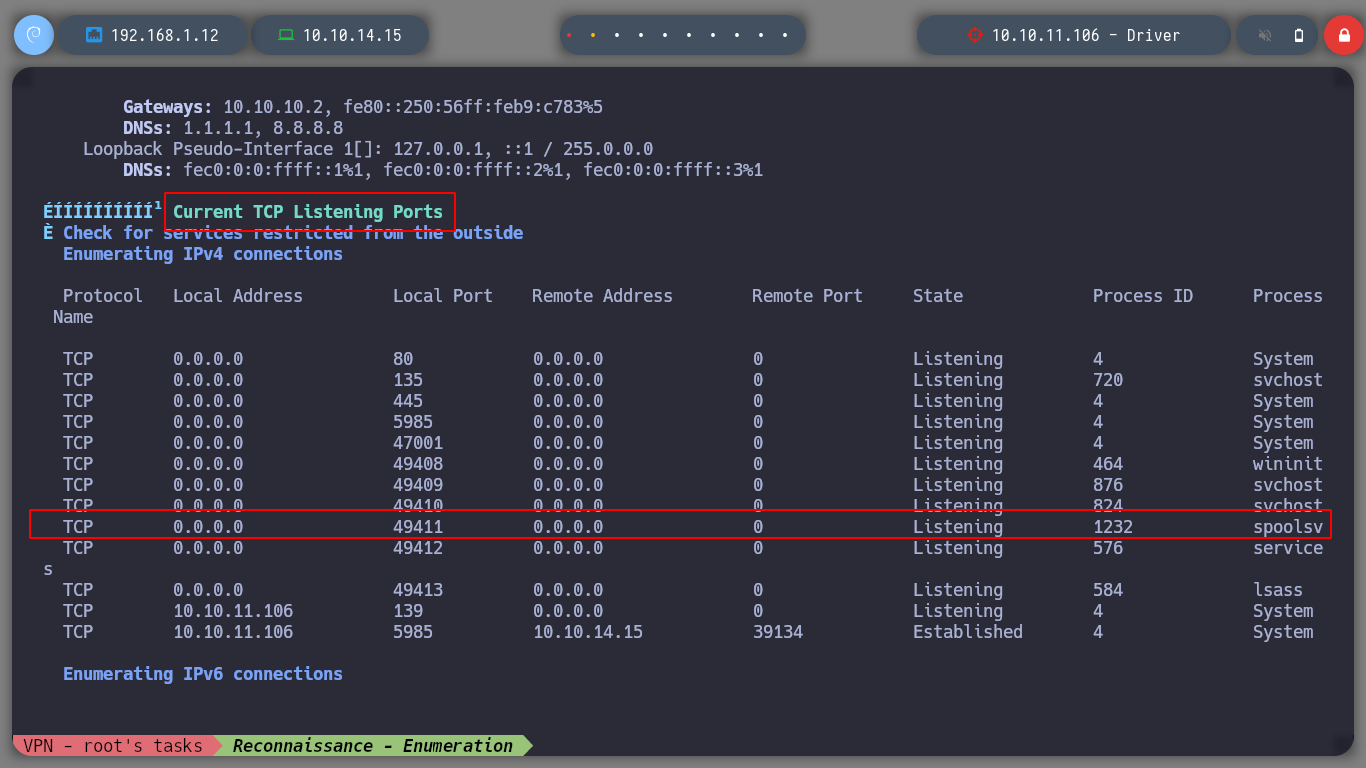Click the 'Loopback Pseudo-Interface 1' line
Viewport: 1366px width, 768px height.
368,149
